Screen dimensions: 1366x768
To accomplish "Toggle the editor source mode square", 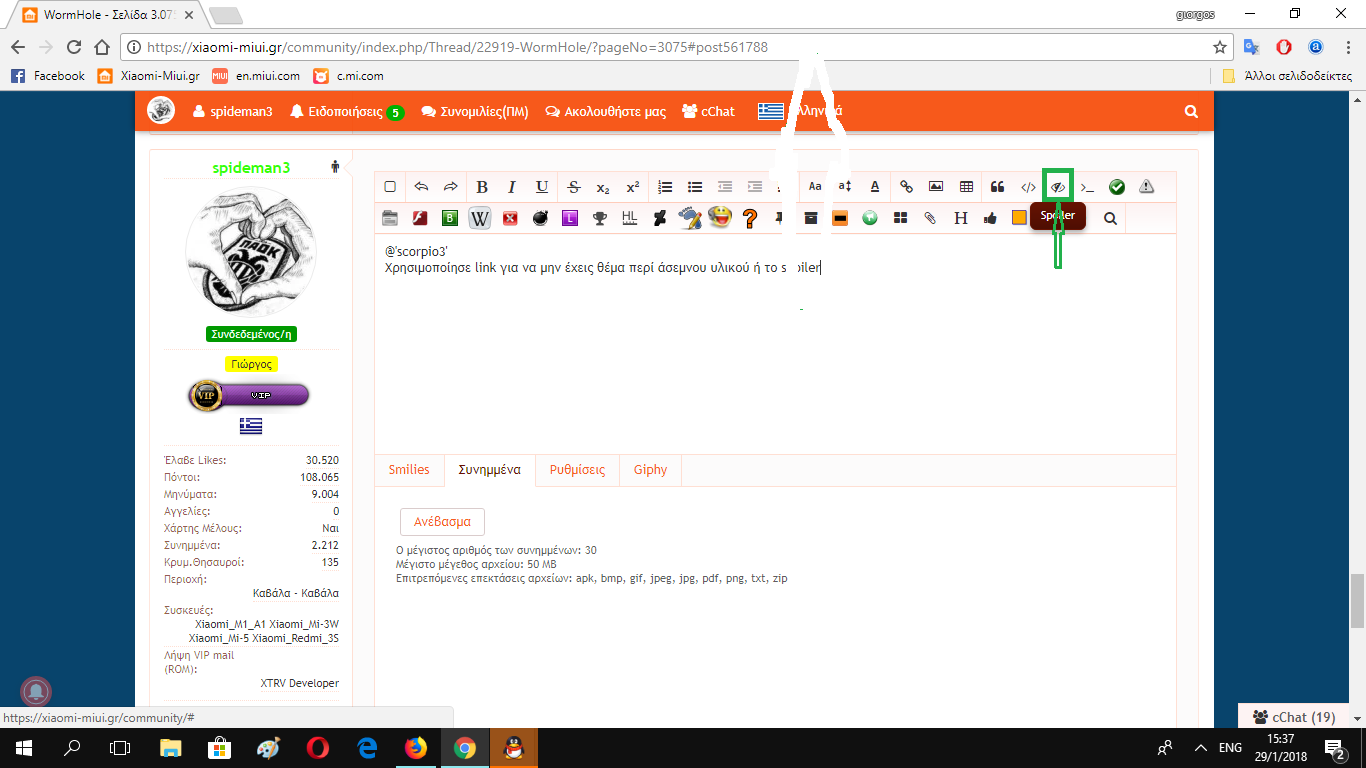I will coord(390,187).
